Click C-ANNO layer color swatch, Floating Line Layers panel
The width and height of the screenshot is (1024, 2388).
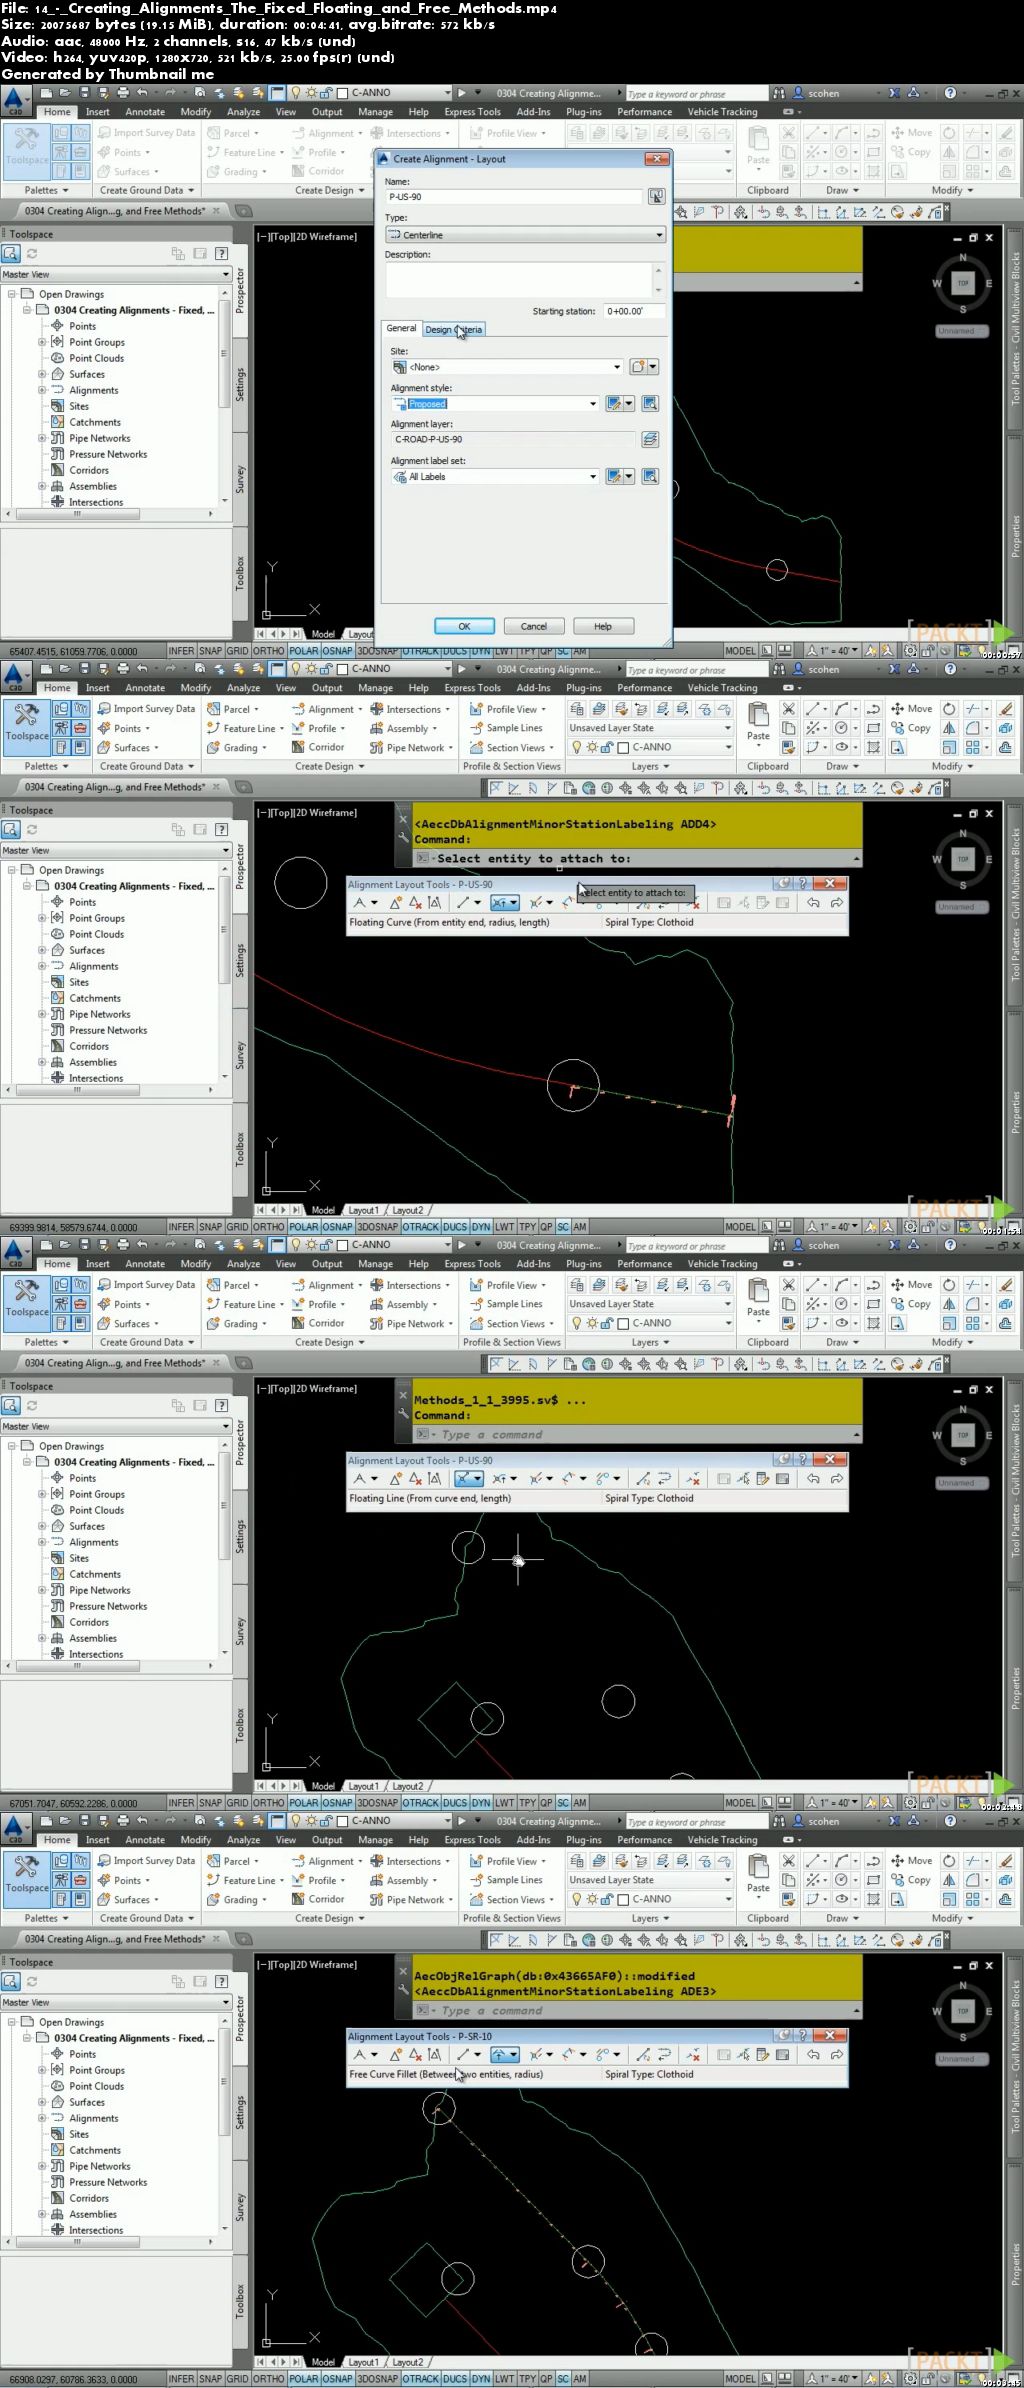tap(622, 1323)
